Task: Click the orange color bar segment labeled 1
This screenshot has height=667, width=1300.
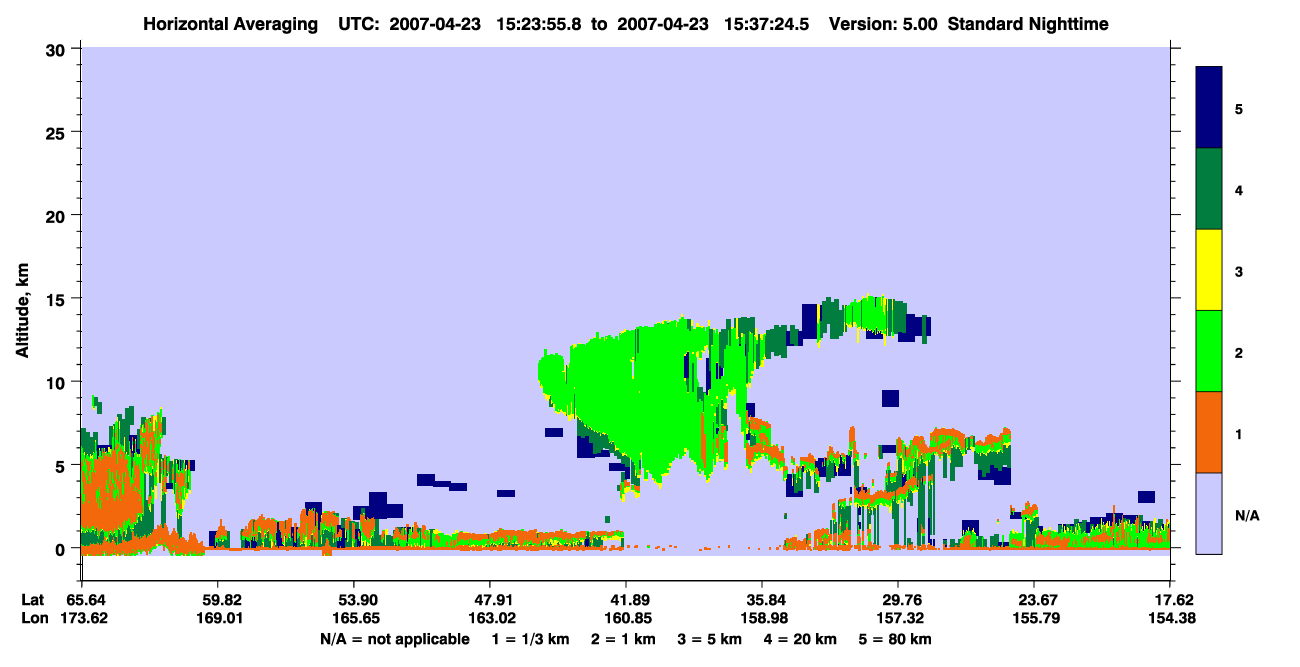Action: [1209, 432]
